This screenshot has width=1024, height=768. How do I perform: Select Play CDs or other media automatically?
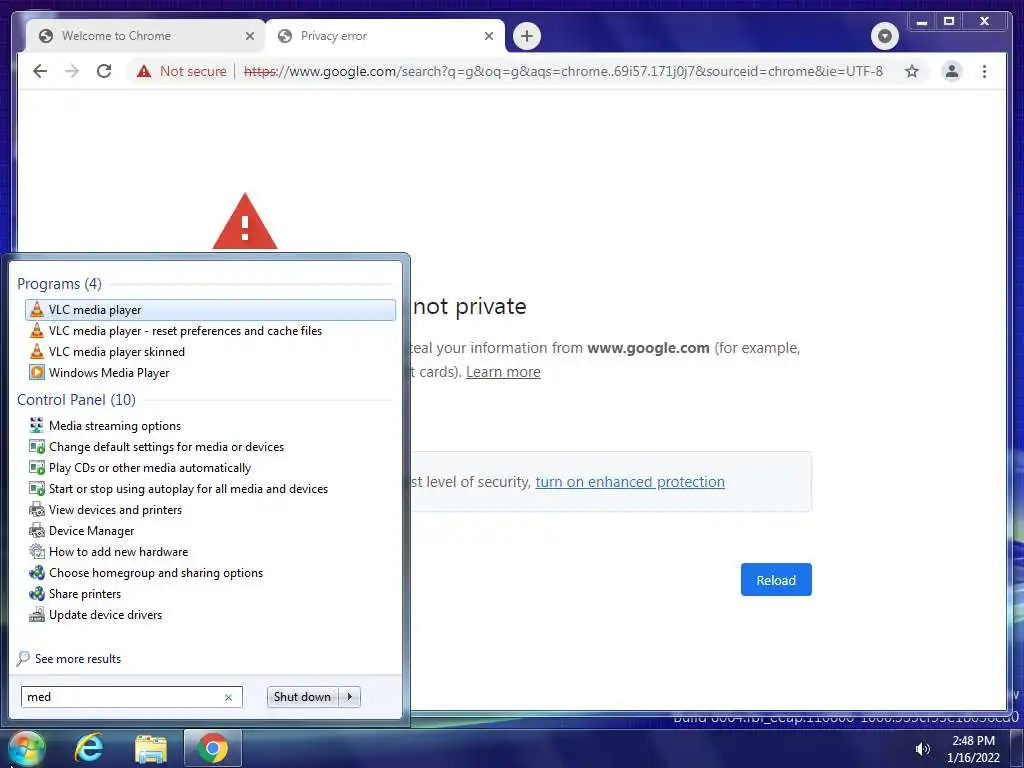[210, 468]
